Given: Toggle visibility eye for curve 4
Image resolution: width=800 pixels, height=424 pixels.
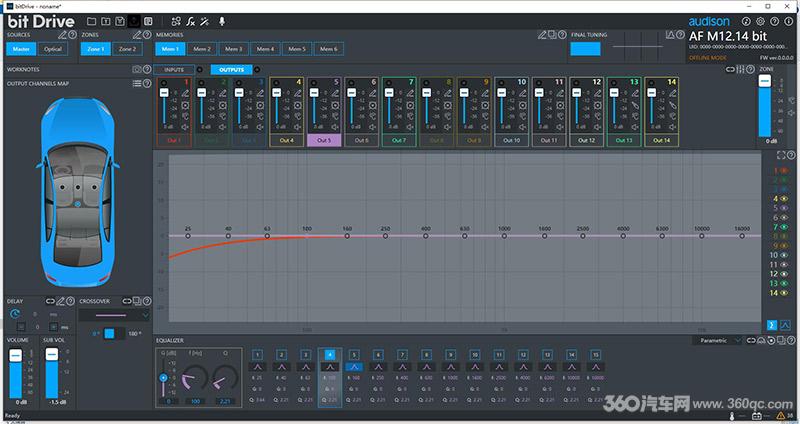Looking at the screenshot, I should (784, 198).
